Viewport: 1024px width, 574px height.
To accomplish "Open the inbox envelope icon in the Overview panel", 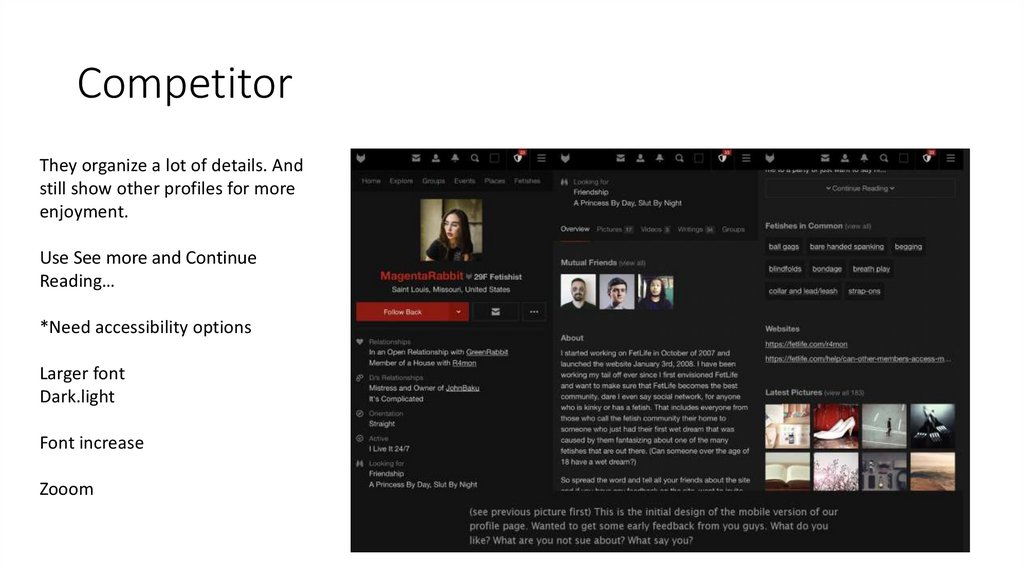I will 620,158.
